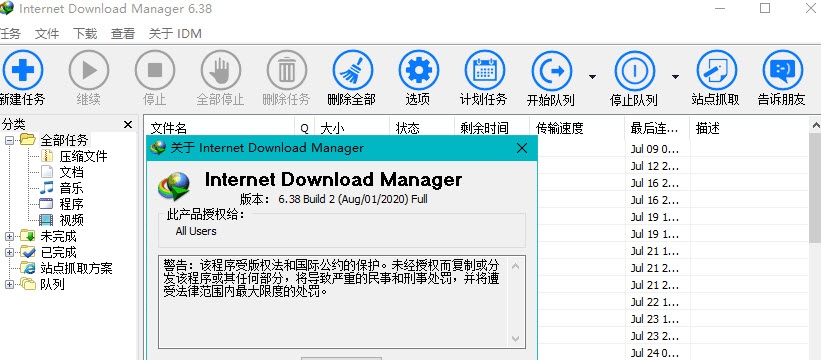The width and height of the screenshot is (821, 360).
Task: Select the 文档 category
Action: click(x=71, y=172)
